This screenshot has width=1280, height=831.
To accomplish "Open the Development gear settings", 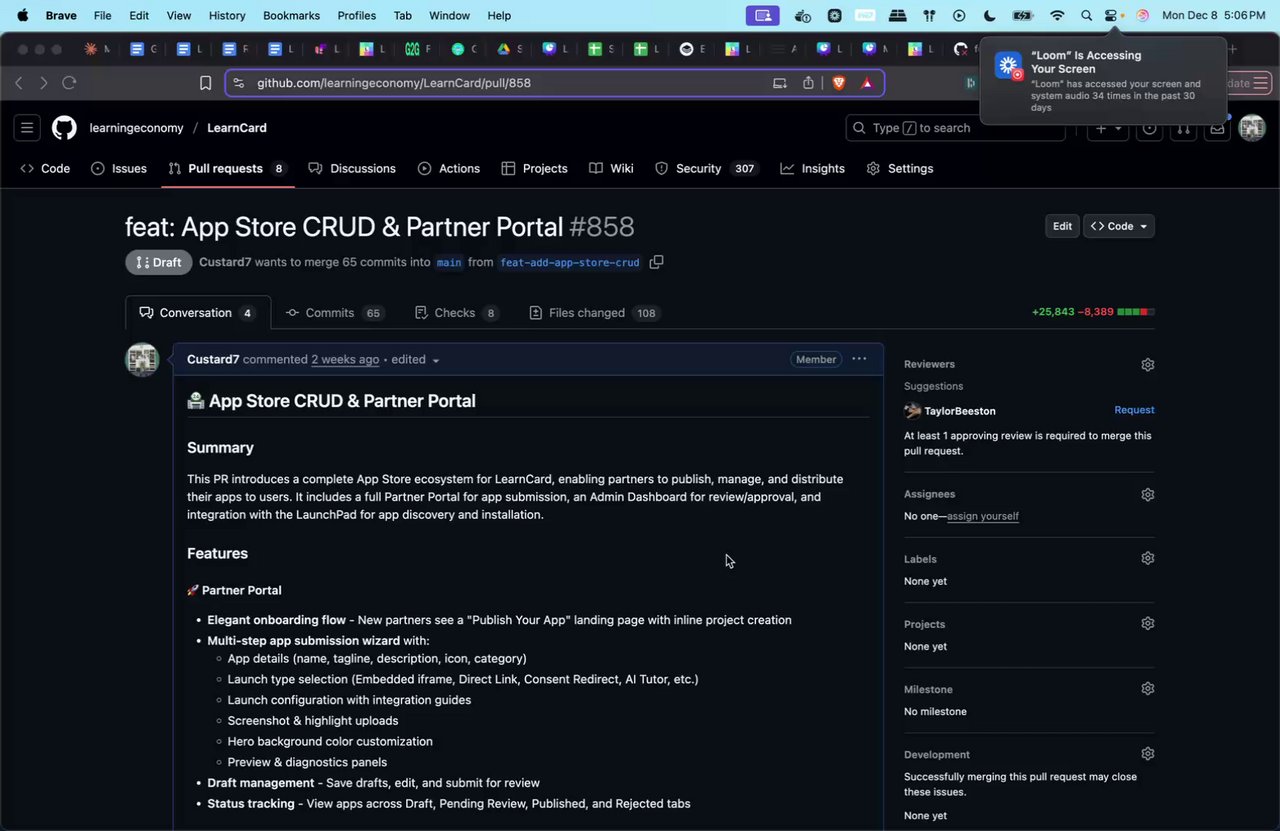I will 1147,754.
